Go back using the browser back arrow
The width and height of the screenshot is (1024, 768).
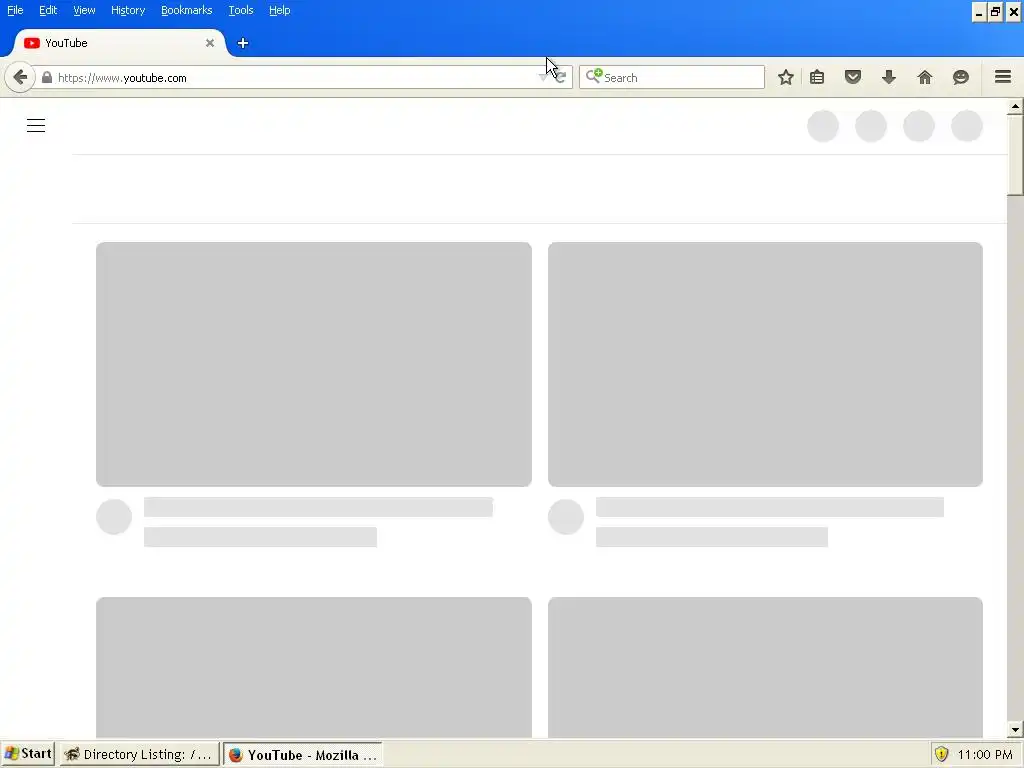pos(20,78)
